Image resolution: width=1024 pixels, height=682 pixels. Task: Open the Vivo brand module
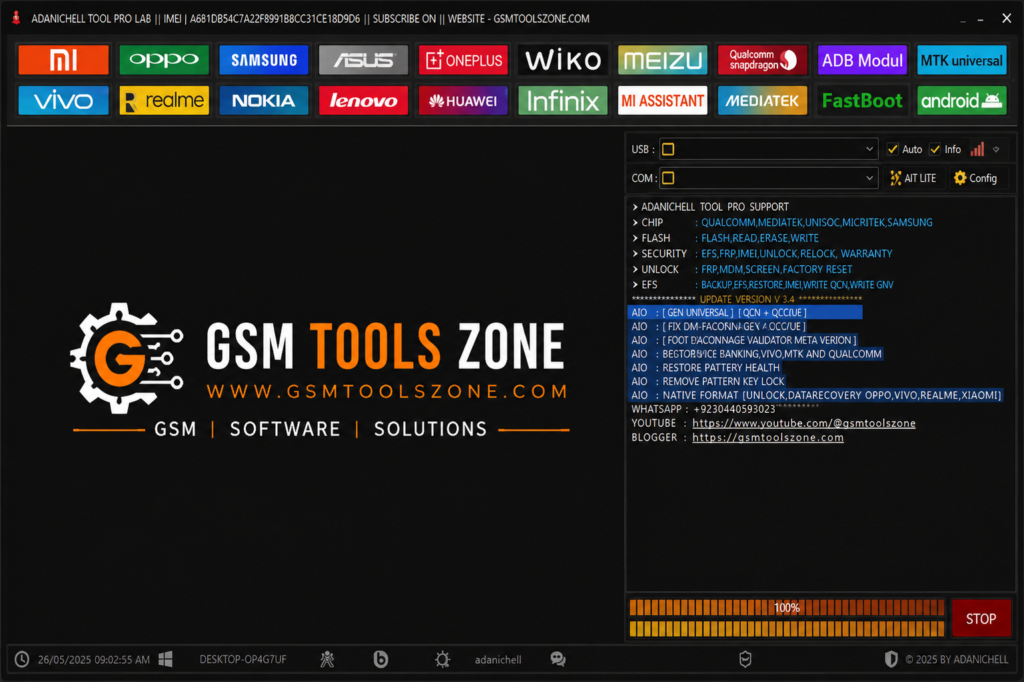[63, 101]
